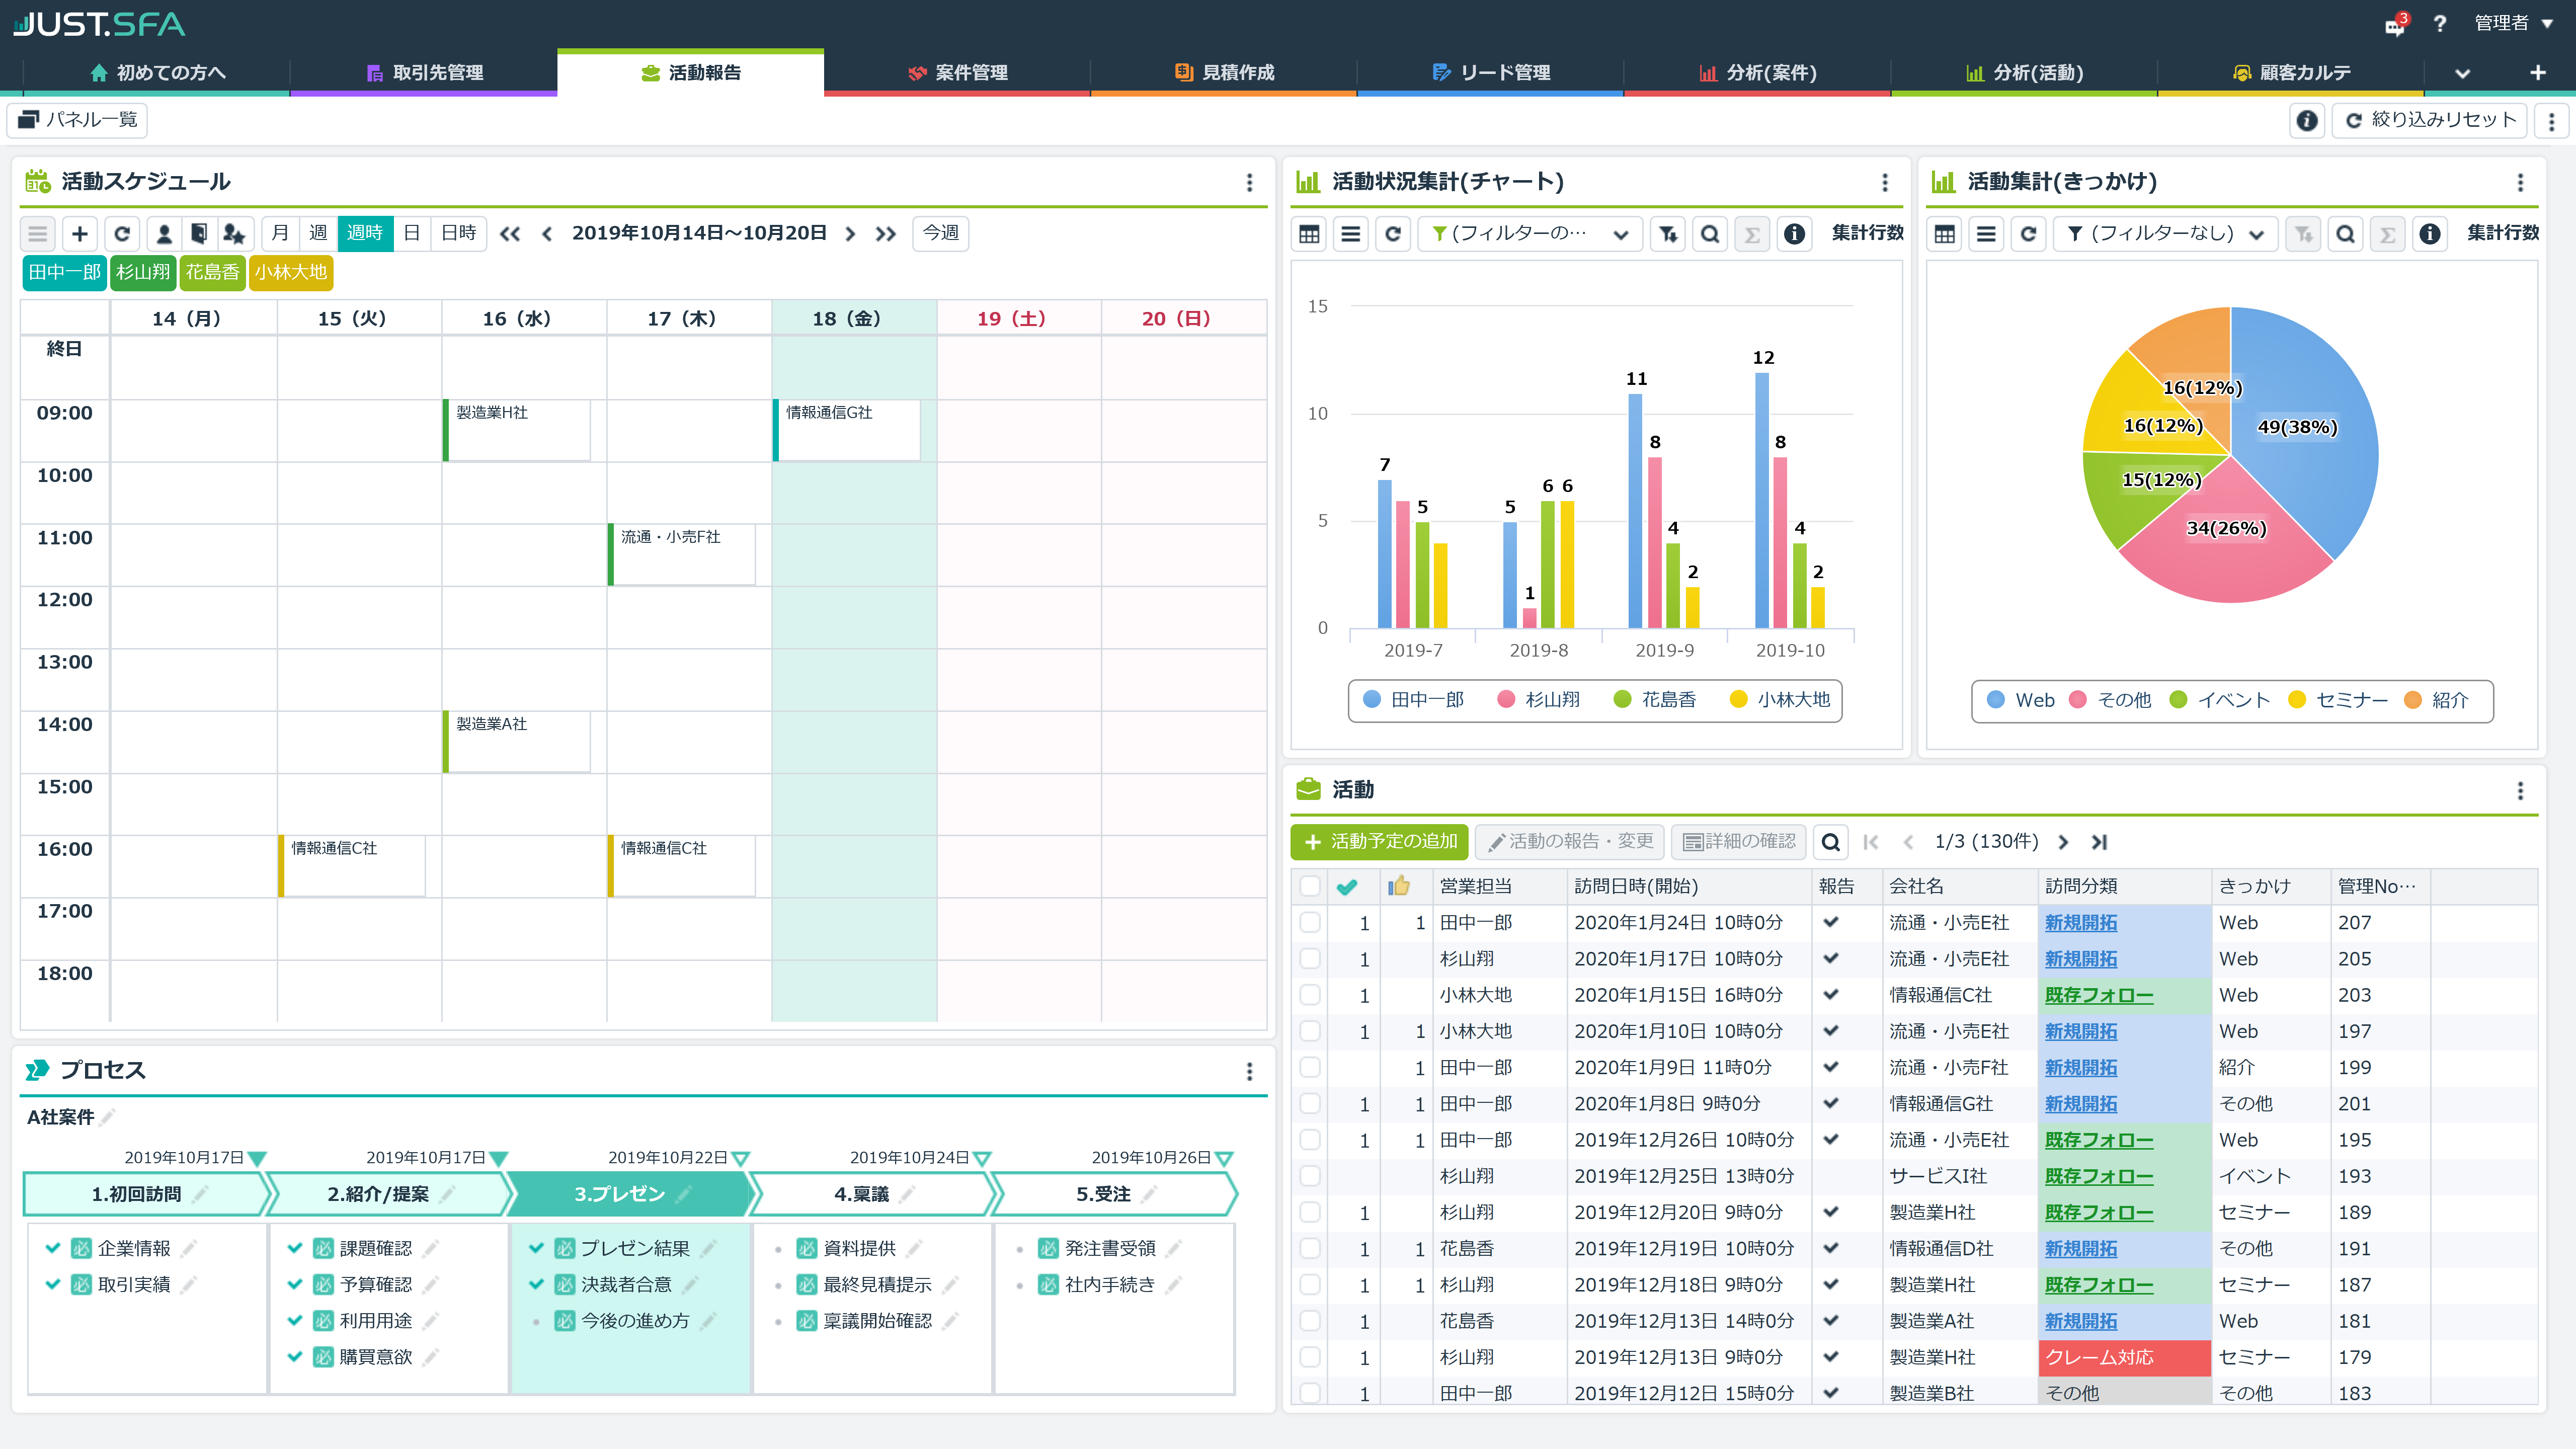This screenshot has width=2576, height=1449.
Task: Select checkbox for 2020年1月15日 小林大地 row
Action: coord(1309,995)
